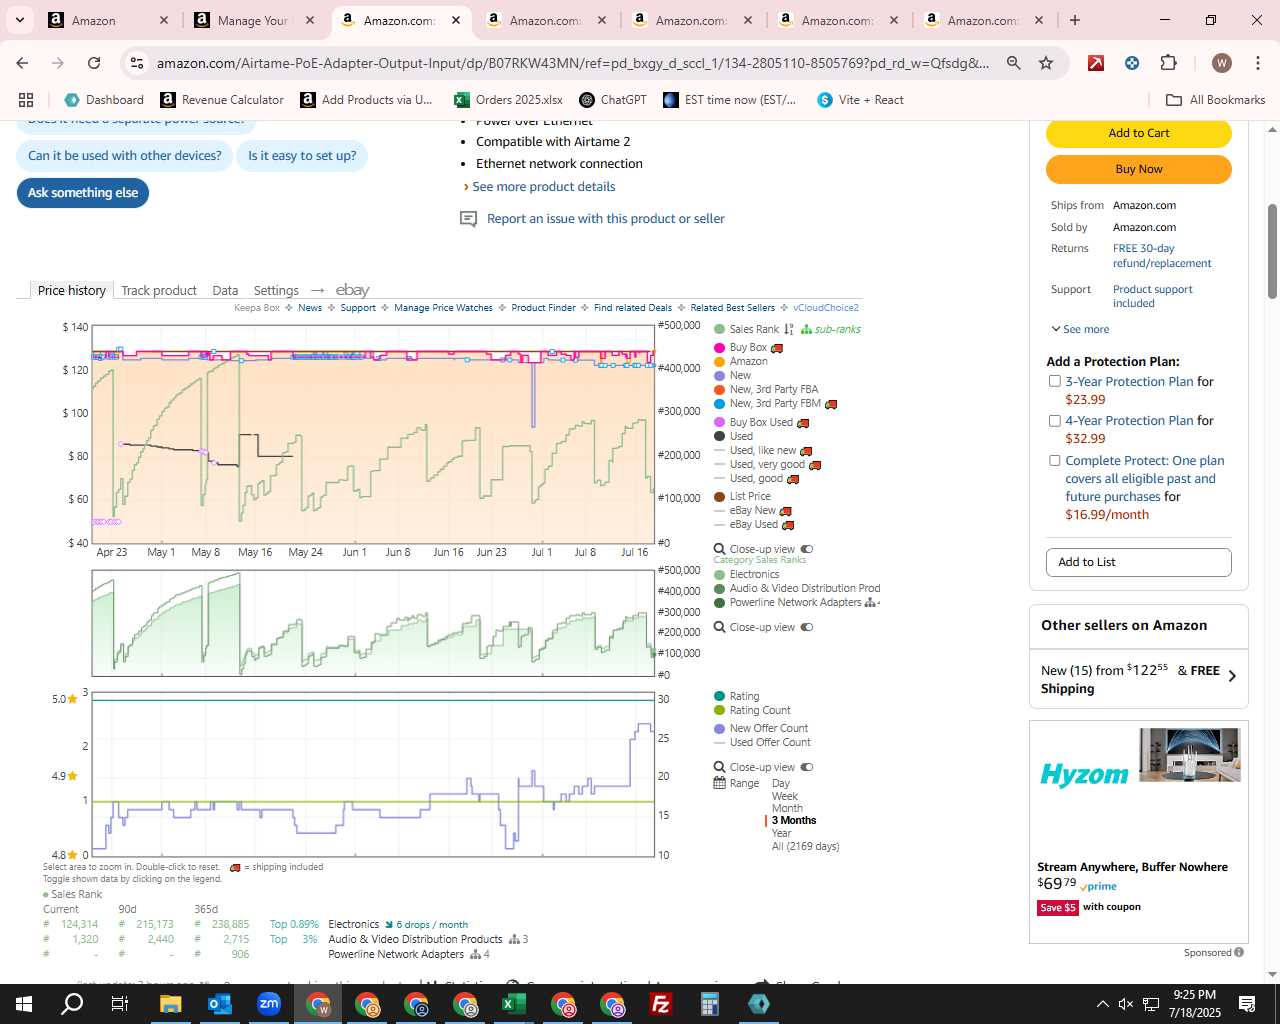Click Is it easy to set up? question

(x=302, y=156)
